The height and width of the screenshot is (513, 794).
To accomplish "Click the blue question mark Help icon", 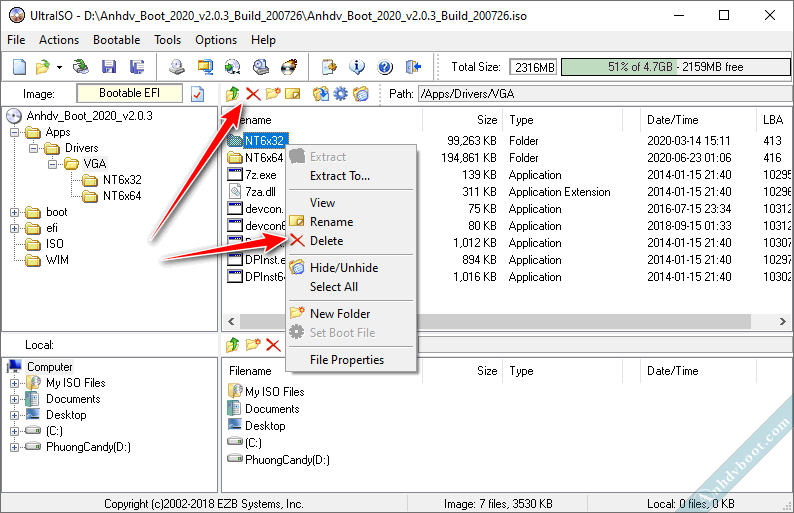I will click(x=385, y=67).
